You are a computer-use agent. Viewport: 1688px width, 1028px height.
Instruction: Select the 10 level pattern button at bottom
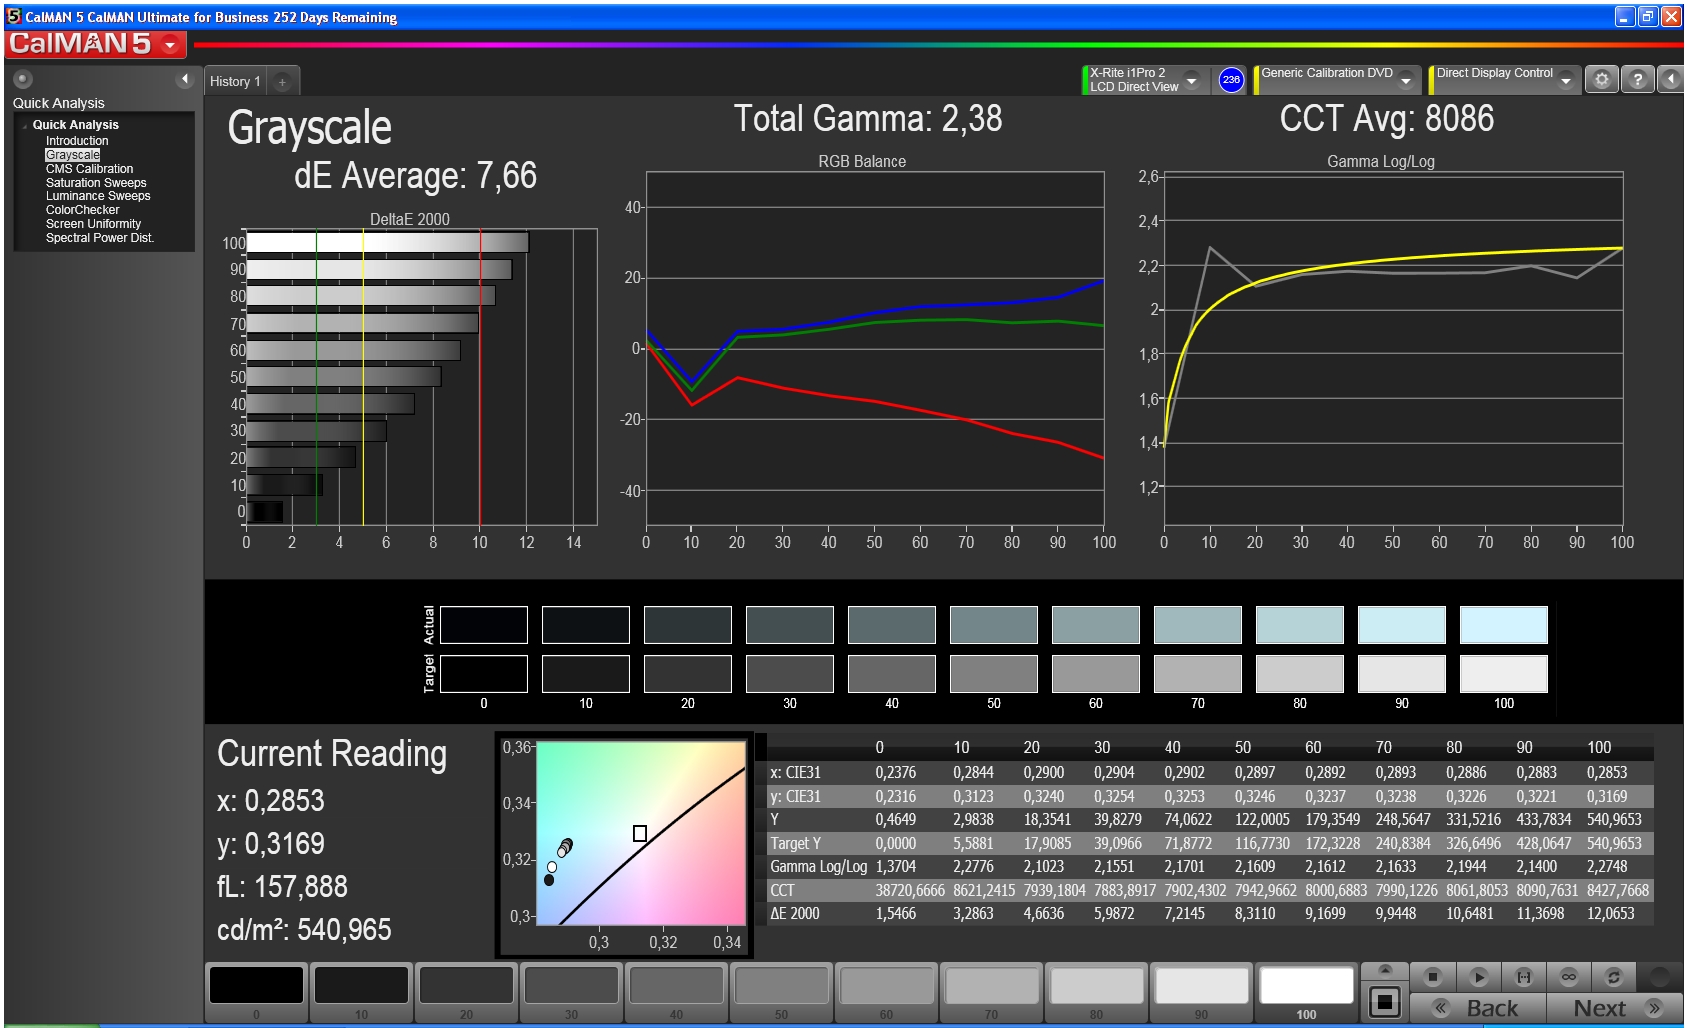[x=361, y=992]
